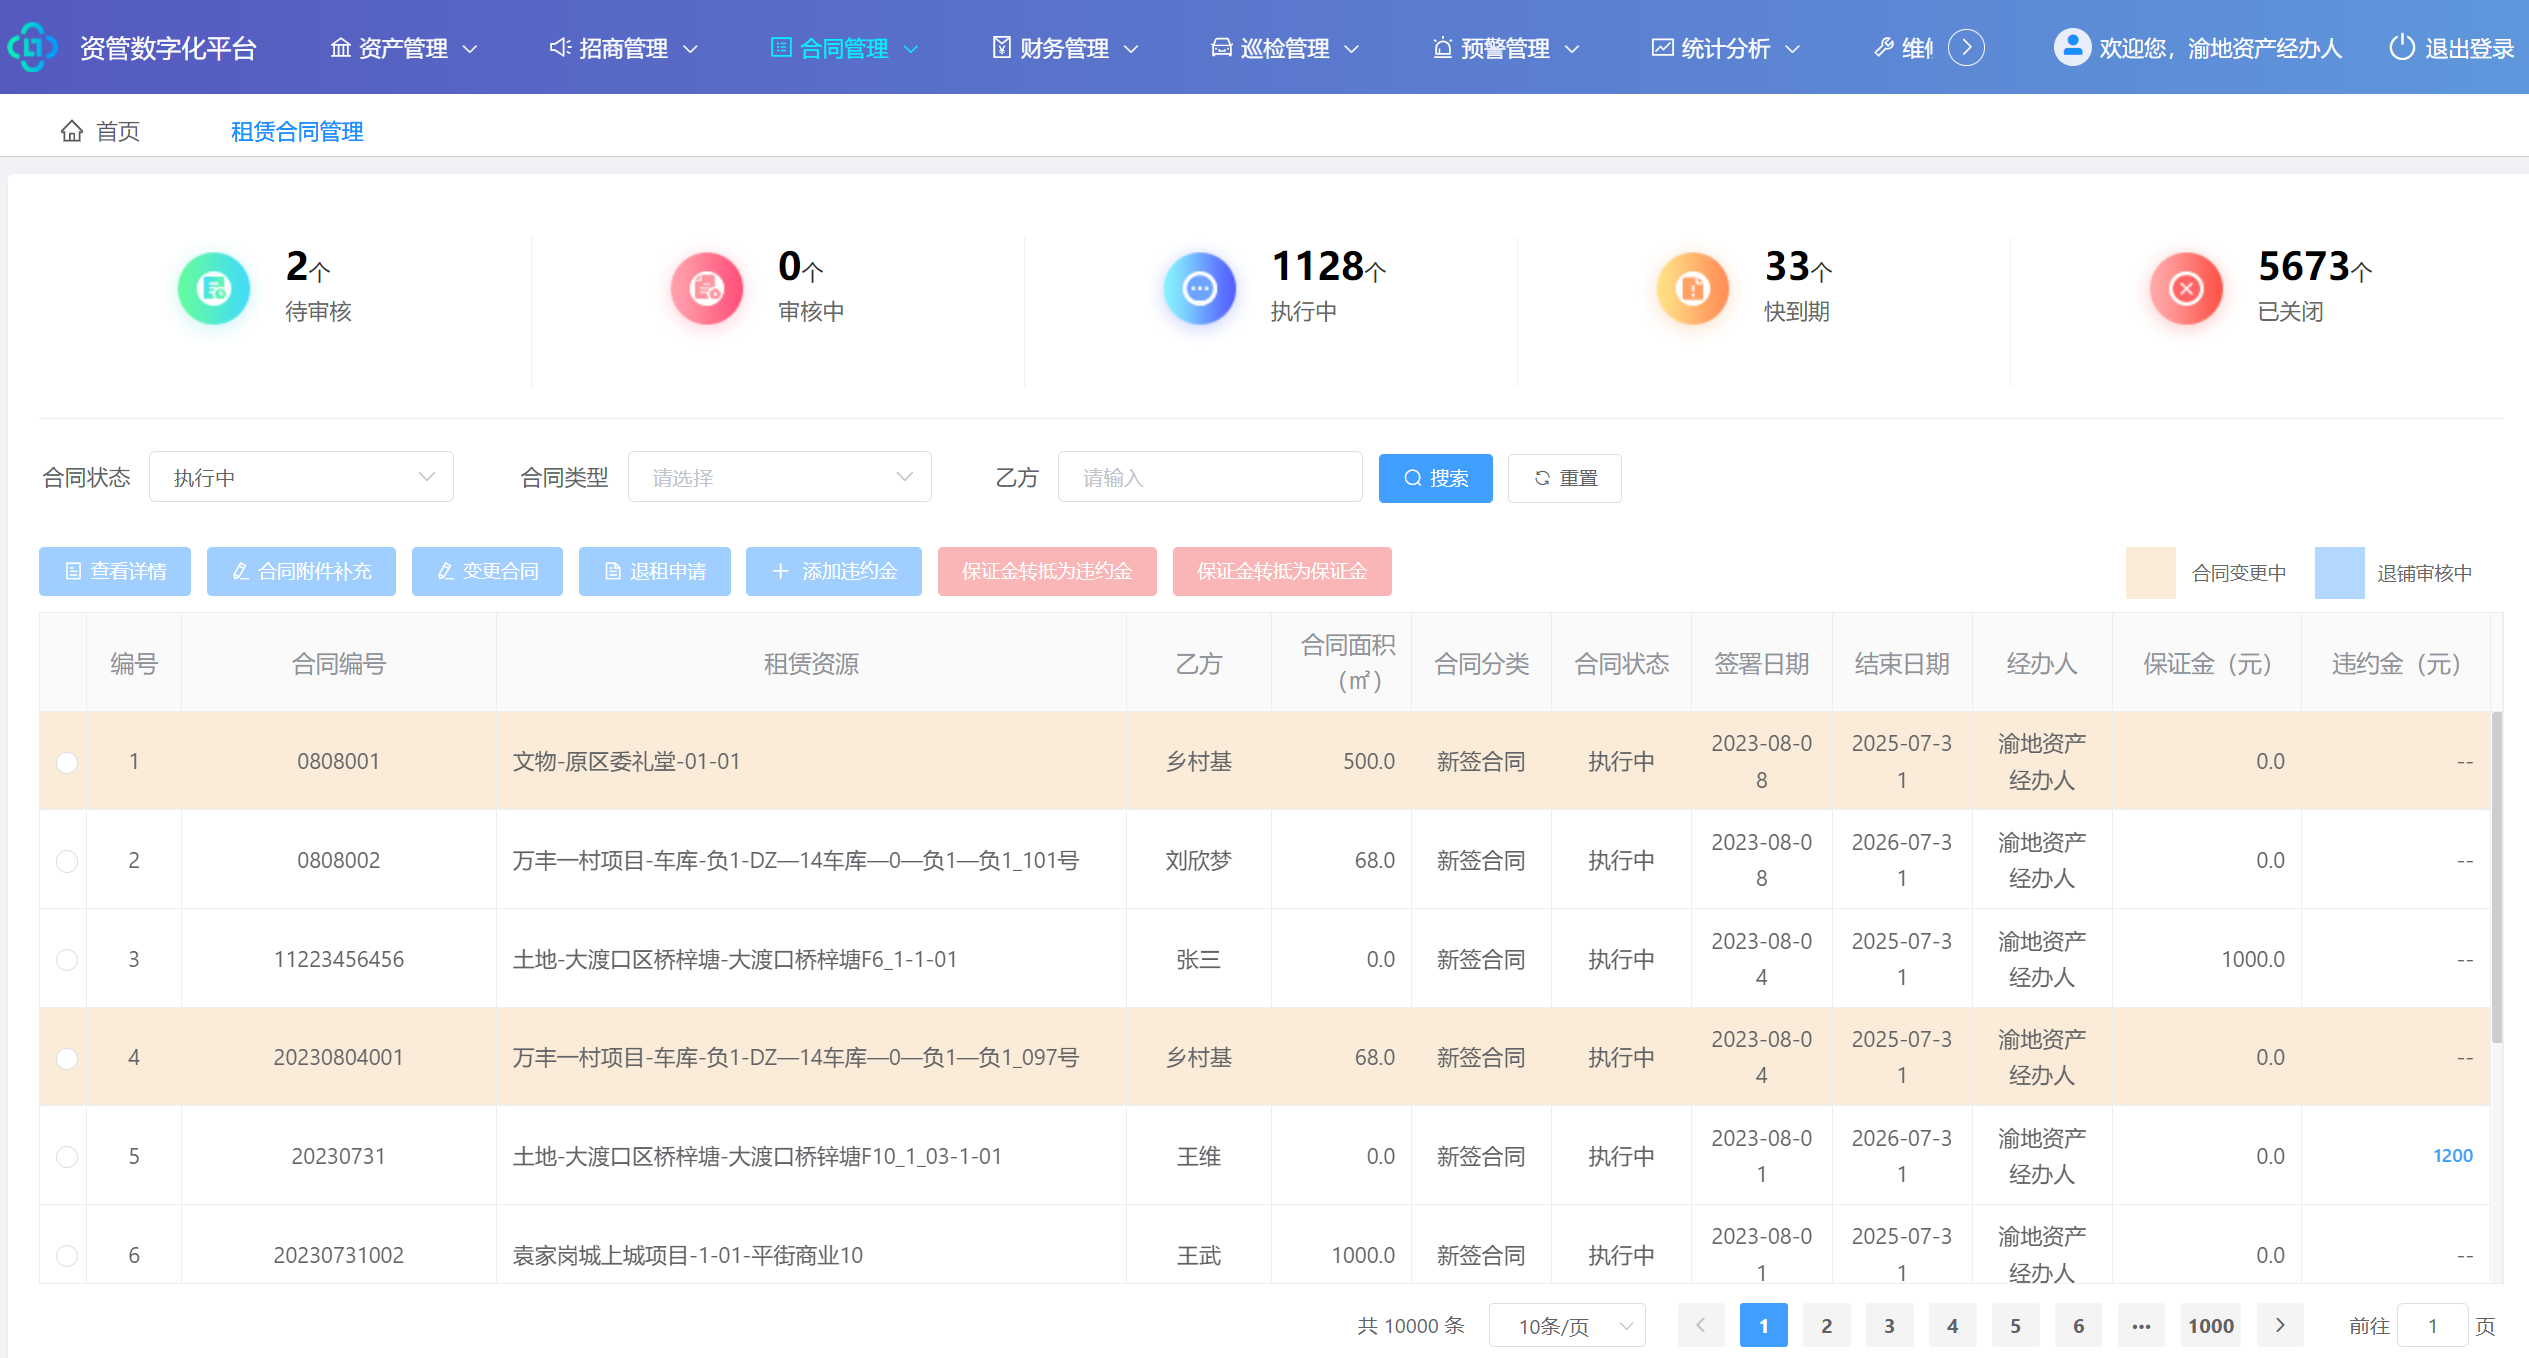Viewport: 2529px width, 1358px height.
Task: Click the 合同编号 column header
Action: click(x=339, y=663)
